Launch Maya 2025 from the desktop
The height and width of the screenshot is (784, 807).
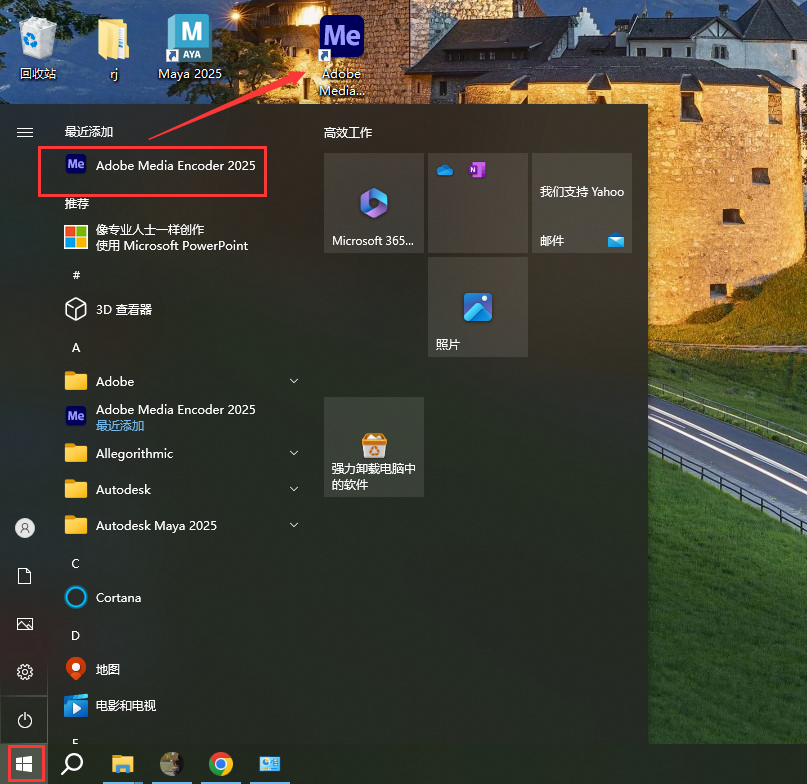189,45
